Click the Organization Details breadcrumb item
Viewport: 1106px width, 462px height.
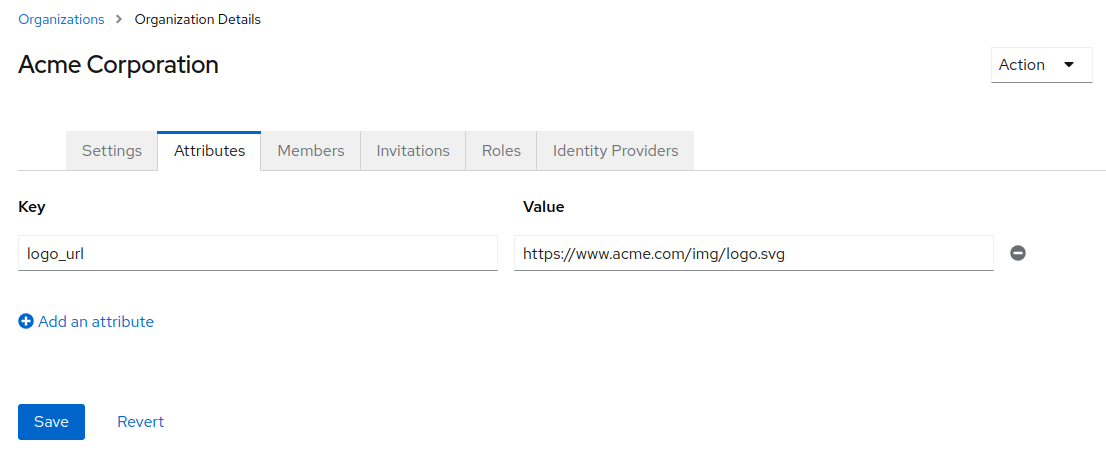tap(198, 19)
